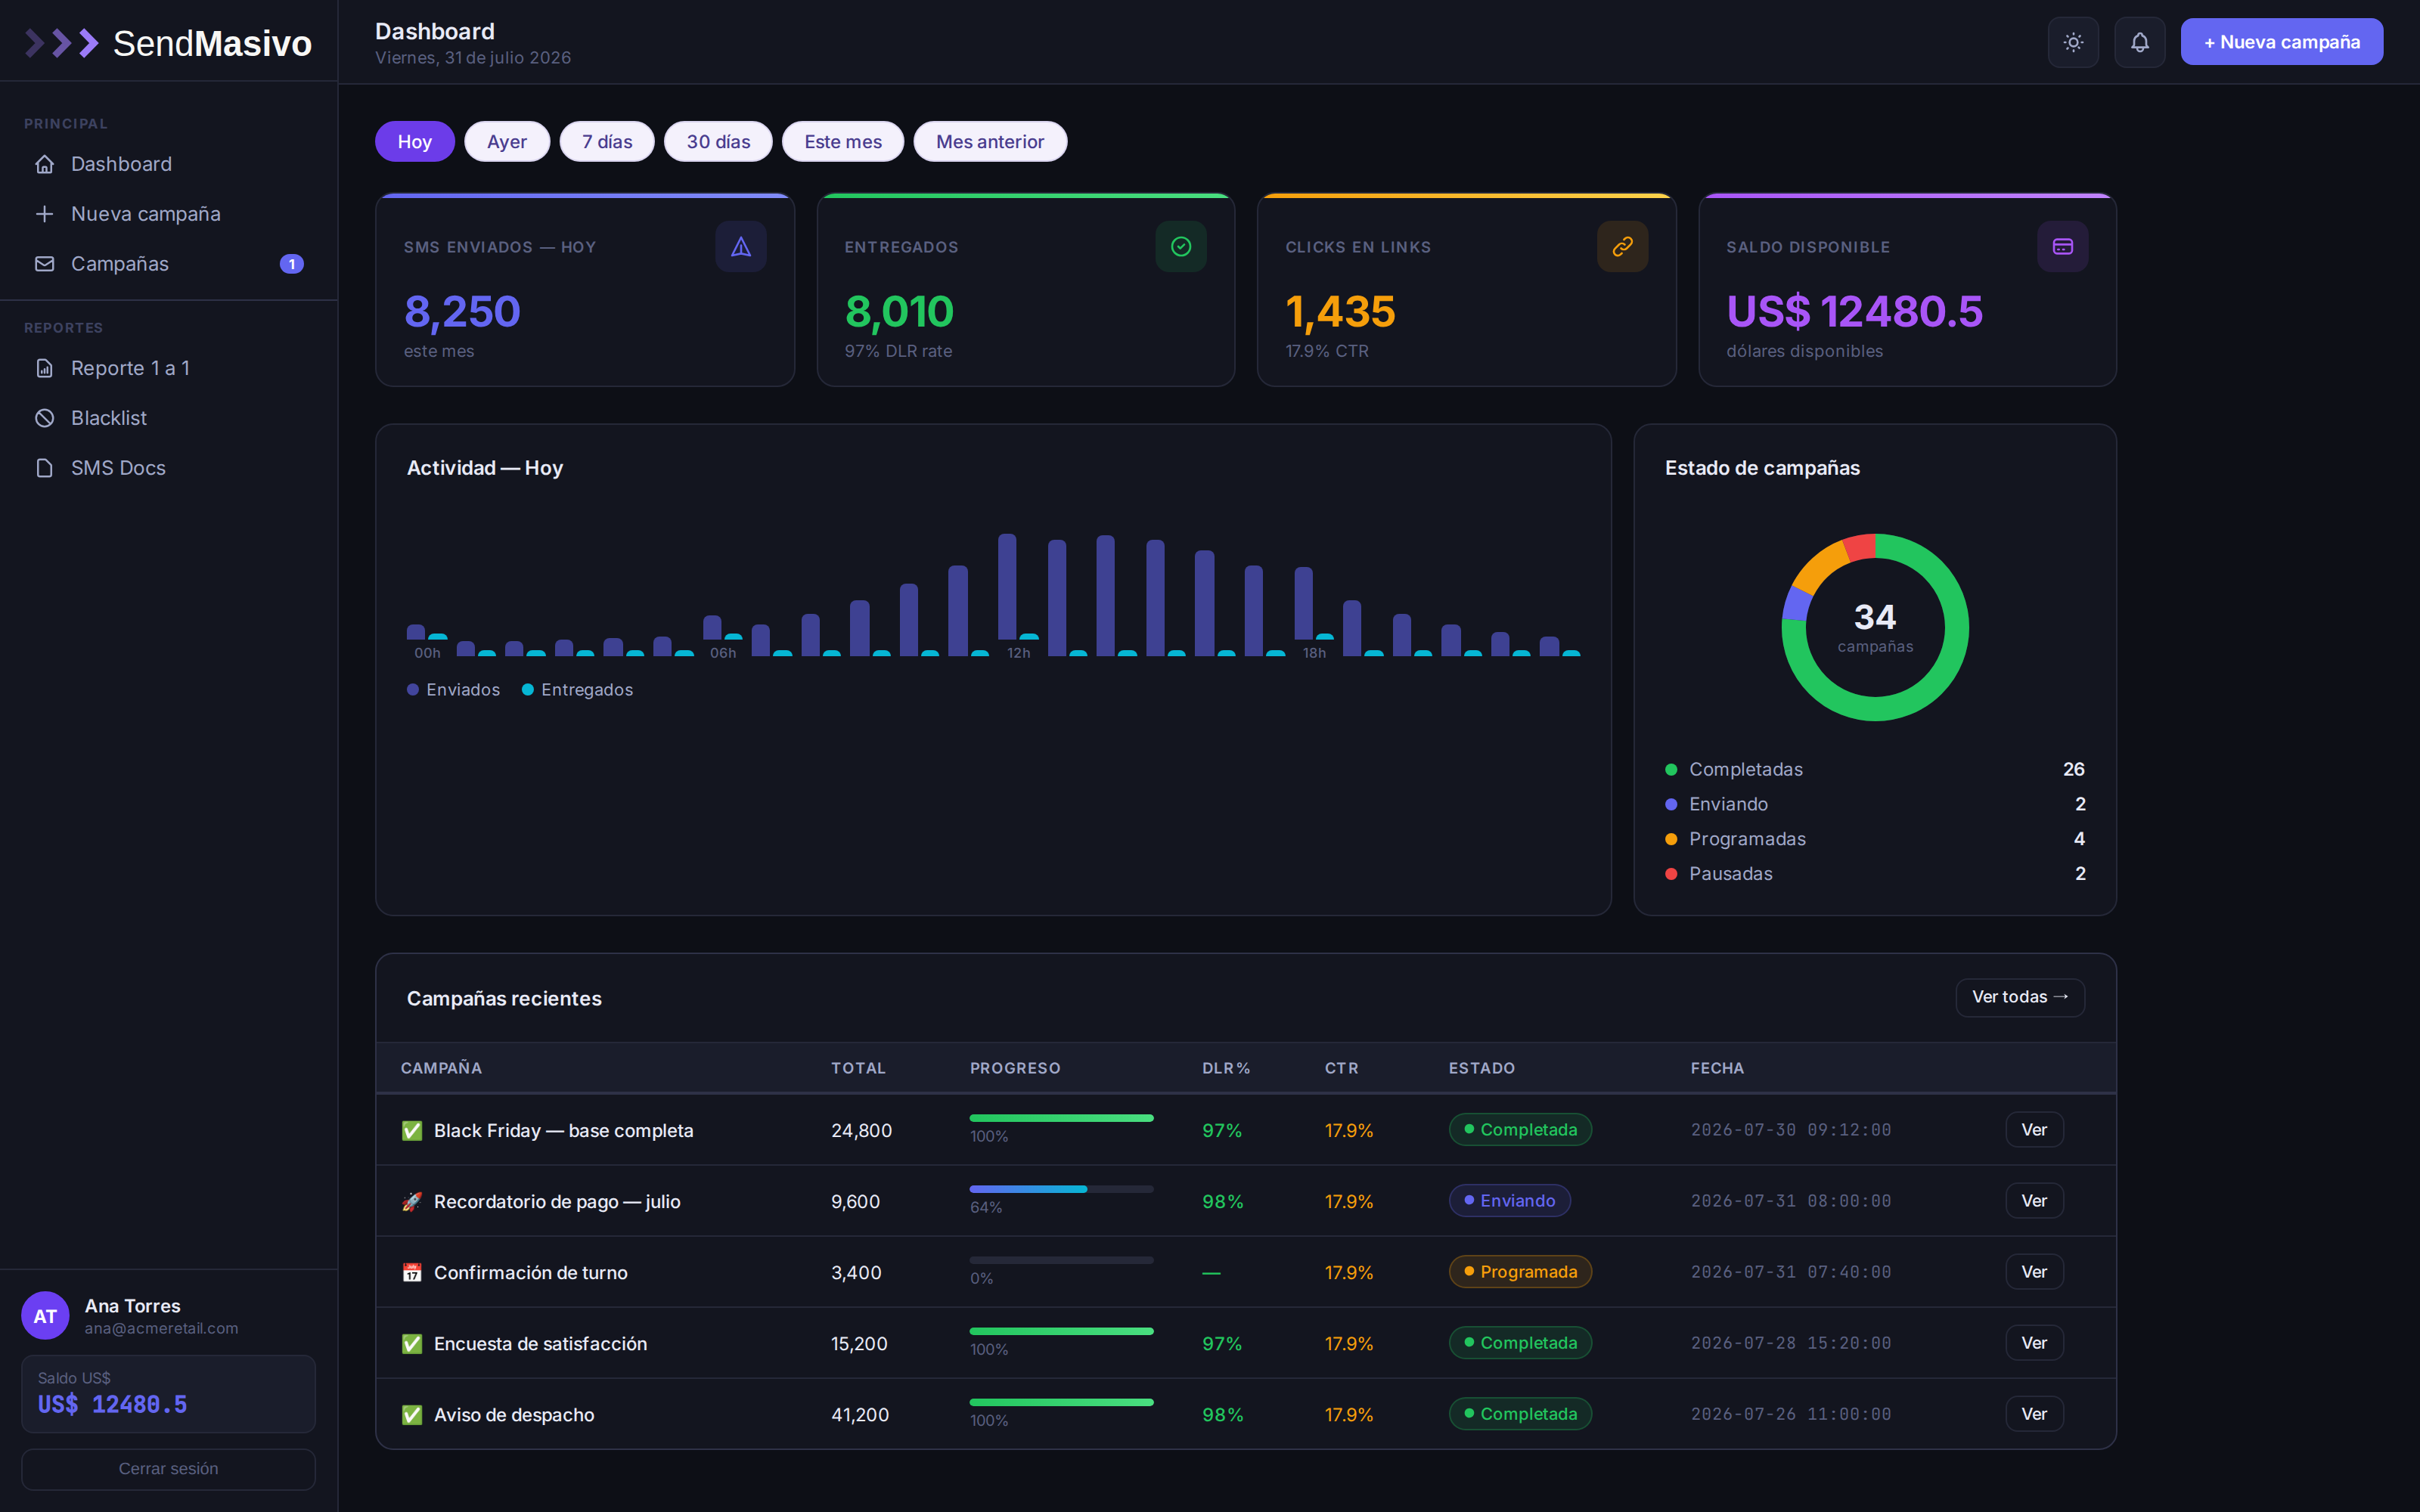Click the report icon beside Reporte 1 a 1
This screenshot has height=1512, width=2420.
click(x=45, y=368)
